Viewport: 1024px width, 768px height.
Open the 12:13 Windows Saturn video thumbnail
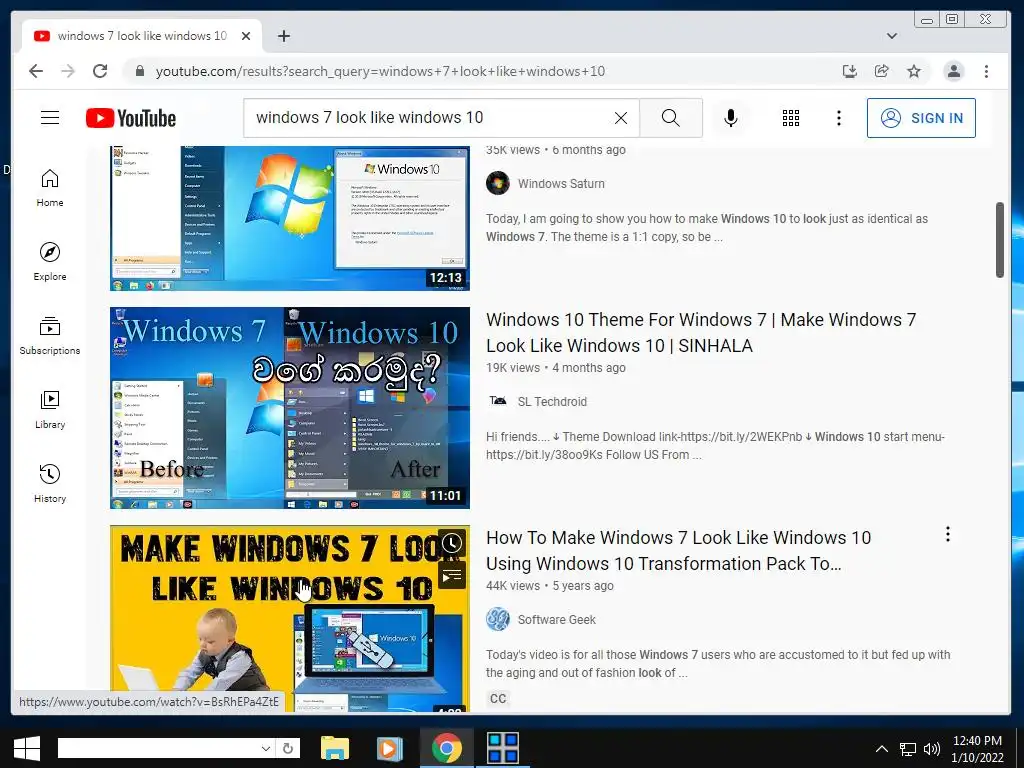coord(289,217)
